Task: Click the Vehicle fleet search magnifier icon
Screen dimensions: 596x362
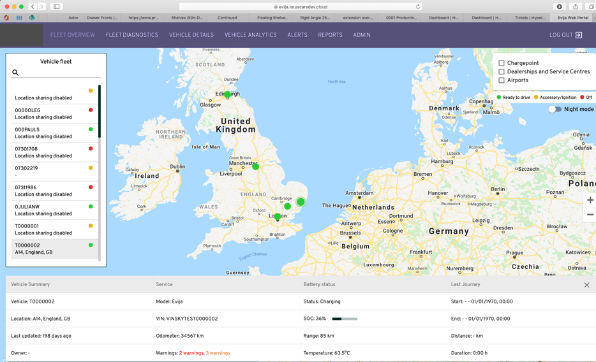Action: 15,72
